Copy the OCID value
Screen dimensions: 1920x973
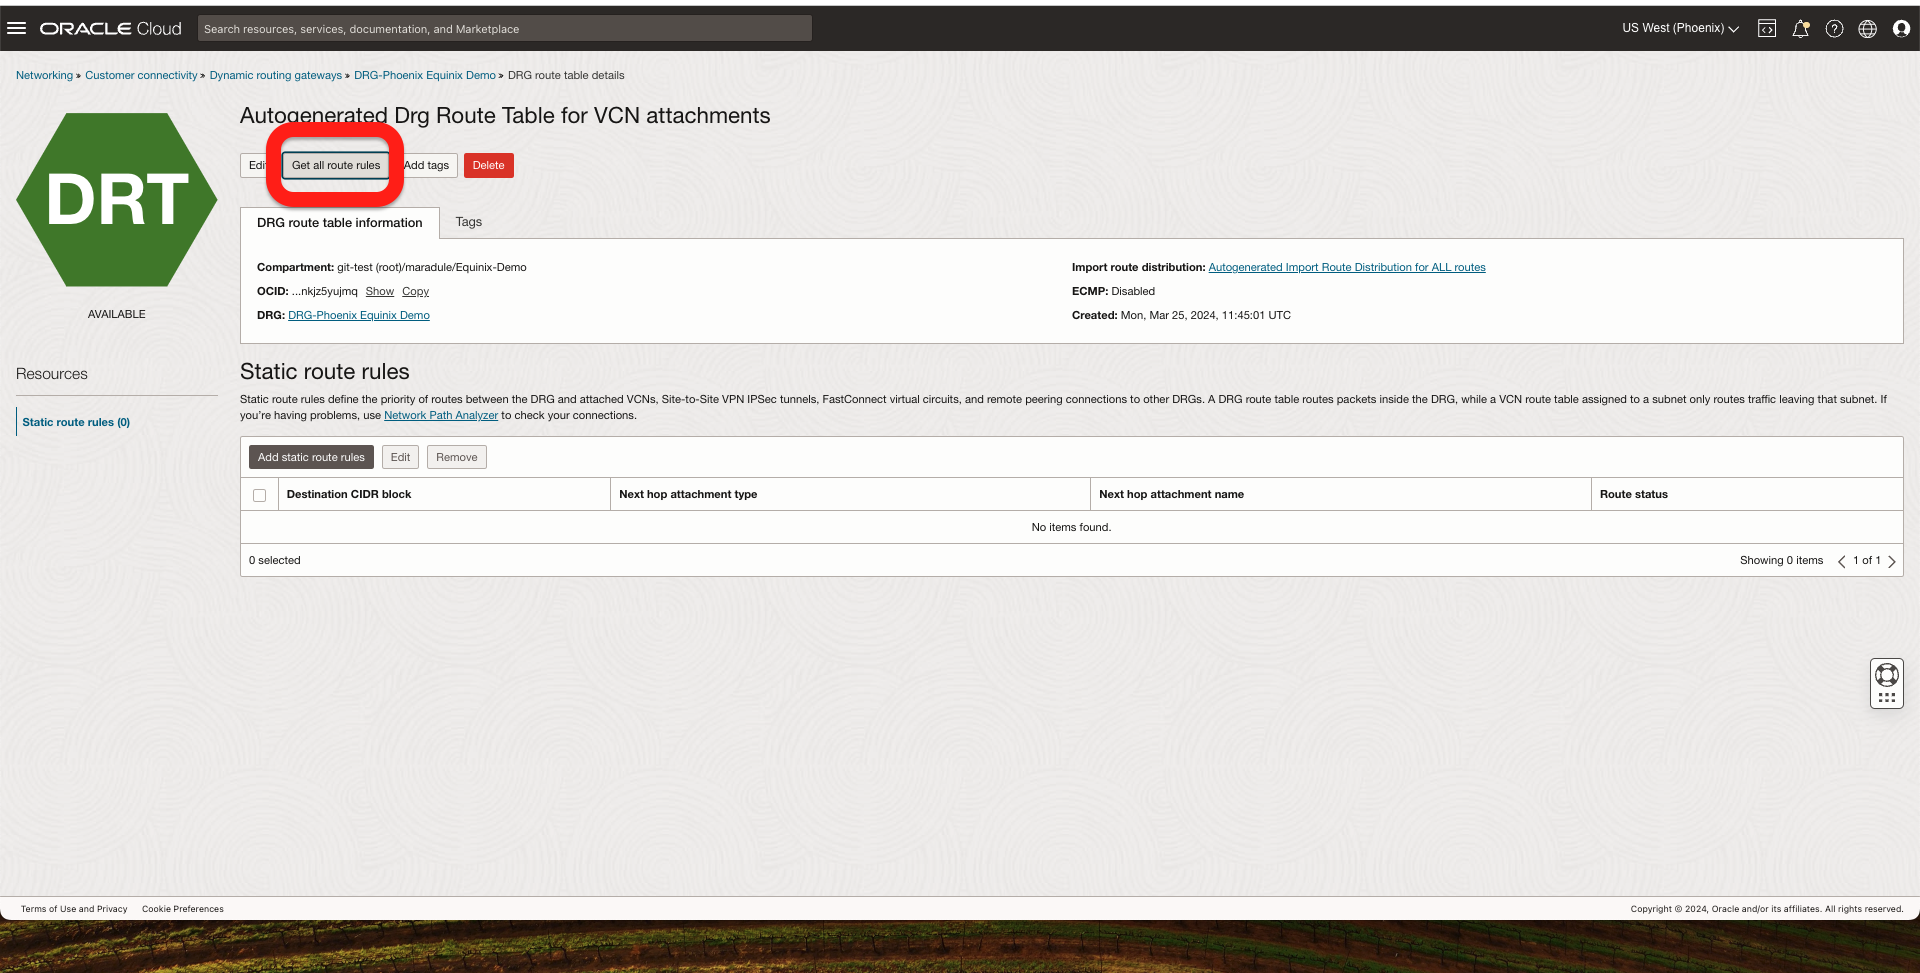point(415,292)
